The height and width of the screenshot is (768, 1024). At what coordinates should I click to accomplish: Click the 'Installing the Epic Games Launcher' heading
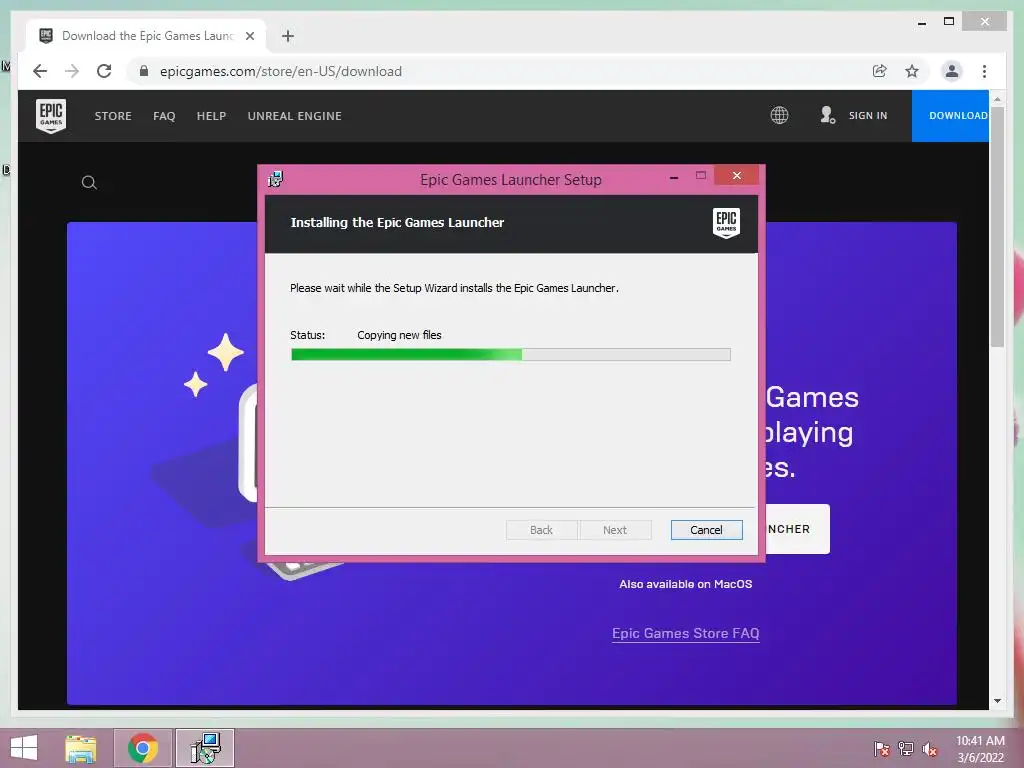(x=397, y=223)
